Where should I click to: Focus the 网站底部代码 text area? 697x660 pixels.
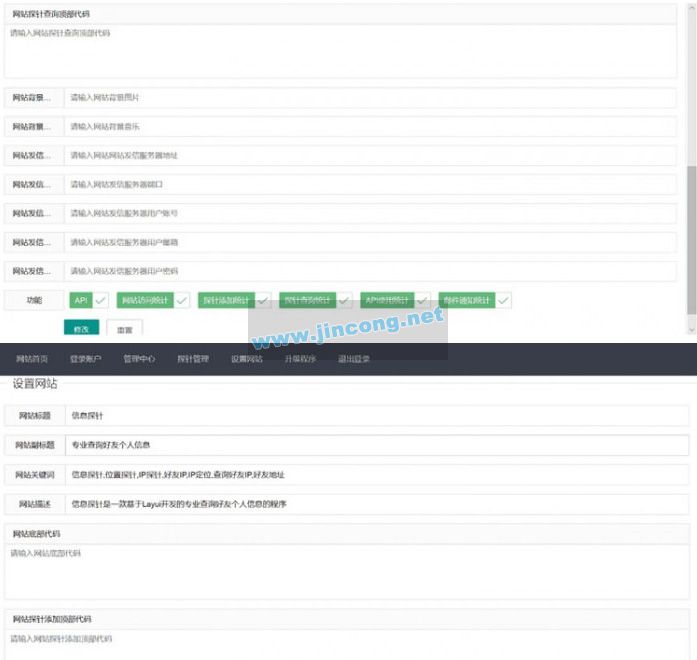coord(347,572)
